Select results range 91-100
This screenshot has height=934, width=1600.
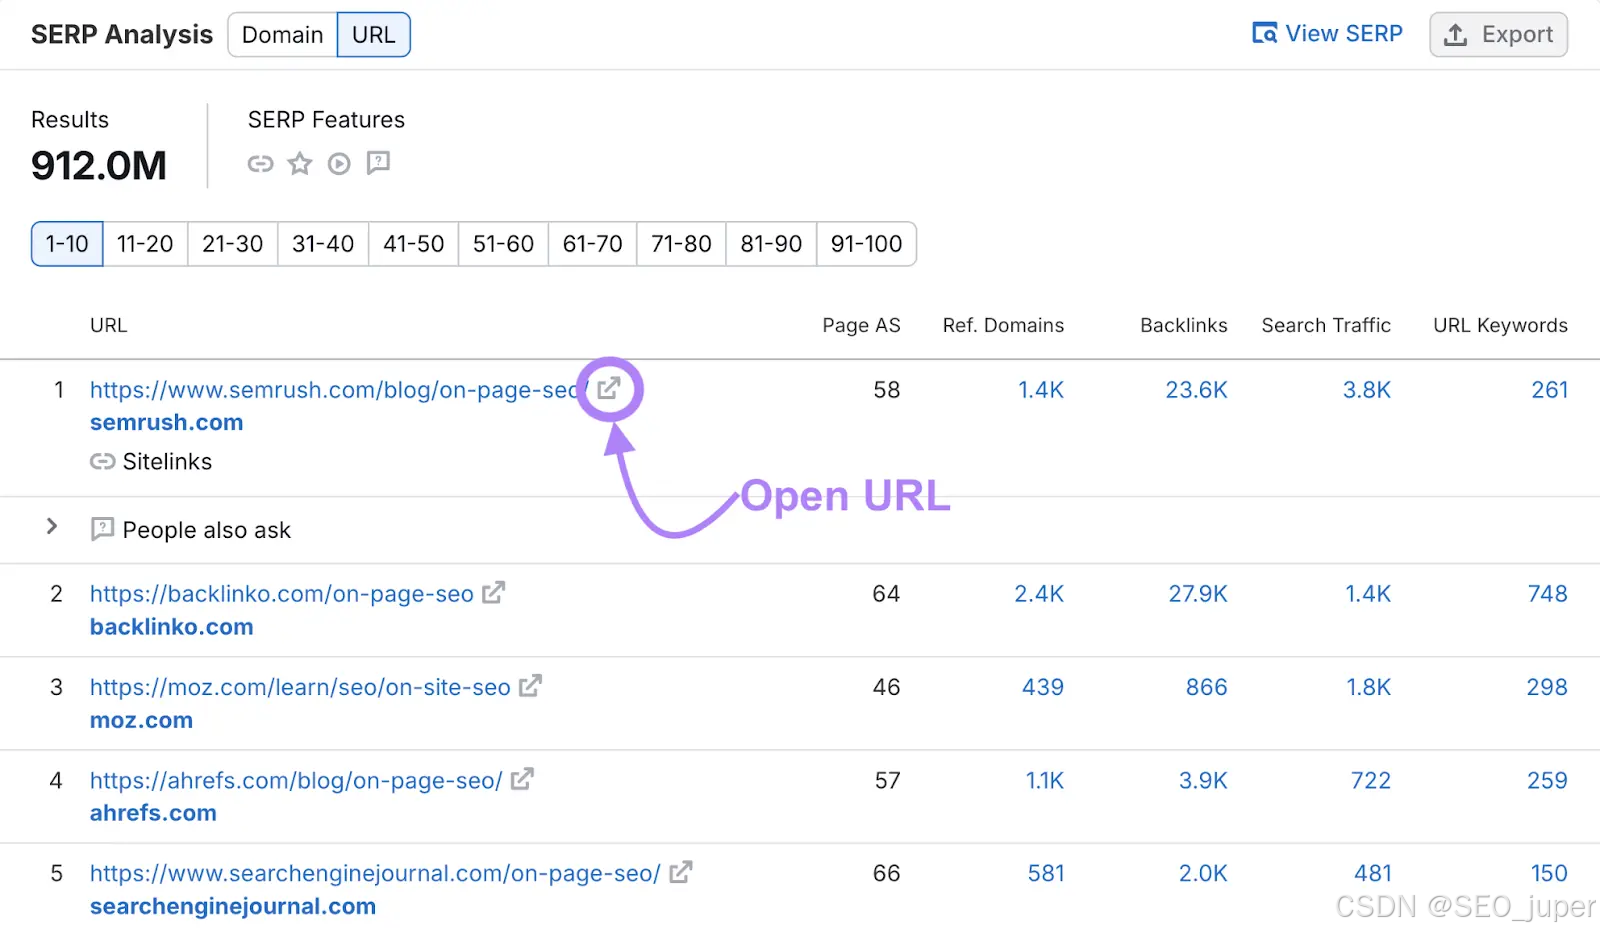(867, 244)
